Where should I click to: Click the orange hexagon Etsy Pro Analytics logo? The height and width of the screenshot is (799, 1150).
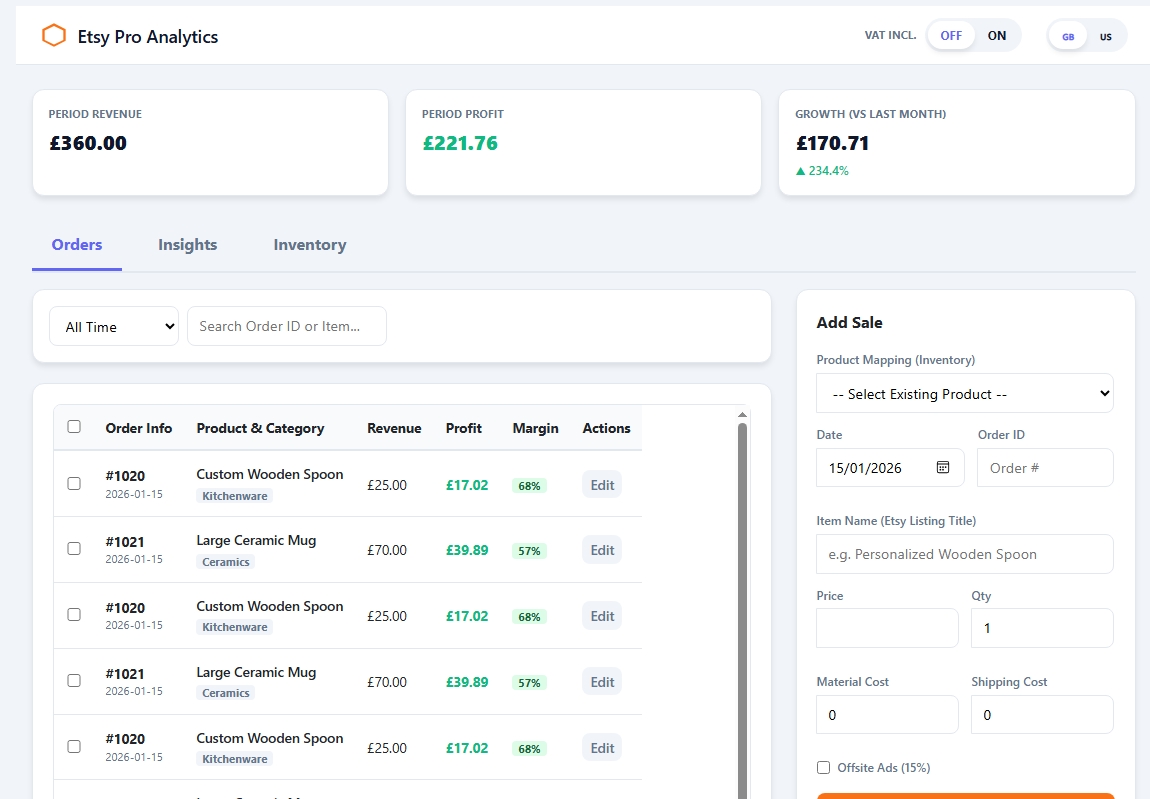54,35
